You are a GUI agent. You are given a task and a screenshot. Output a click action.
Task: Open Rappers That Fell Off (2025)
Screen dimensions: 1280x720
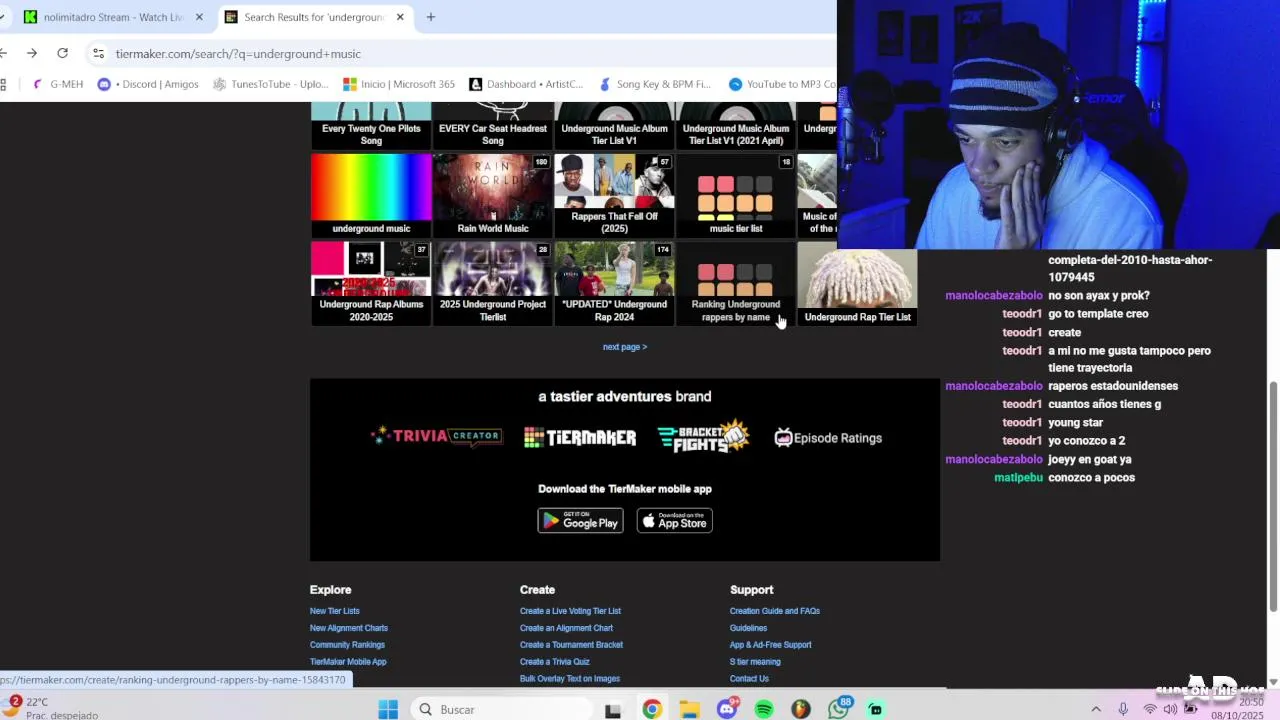click(614, 195)
